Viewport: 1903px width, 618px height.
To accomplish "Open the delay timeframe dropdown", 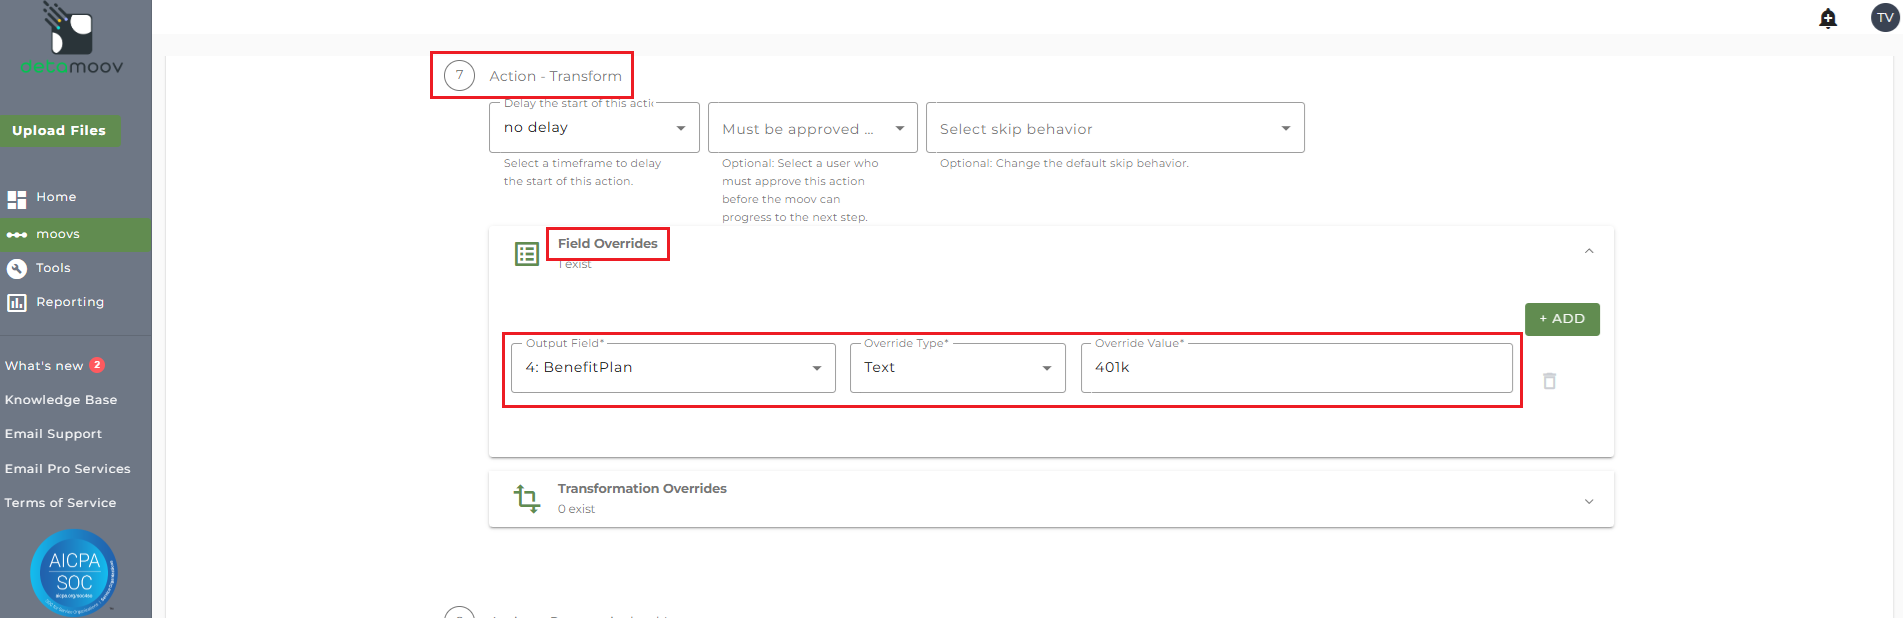I will click(594, 128).
